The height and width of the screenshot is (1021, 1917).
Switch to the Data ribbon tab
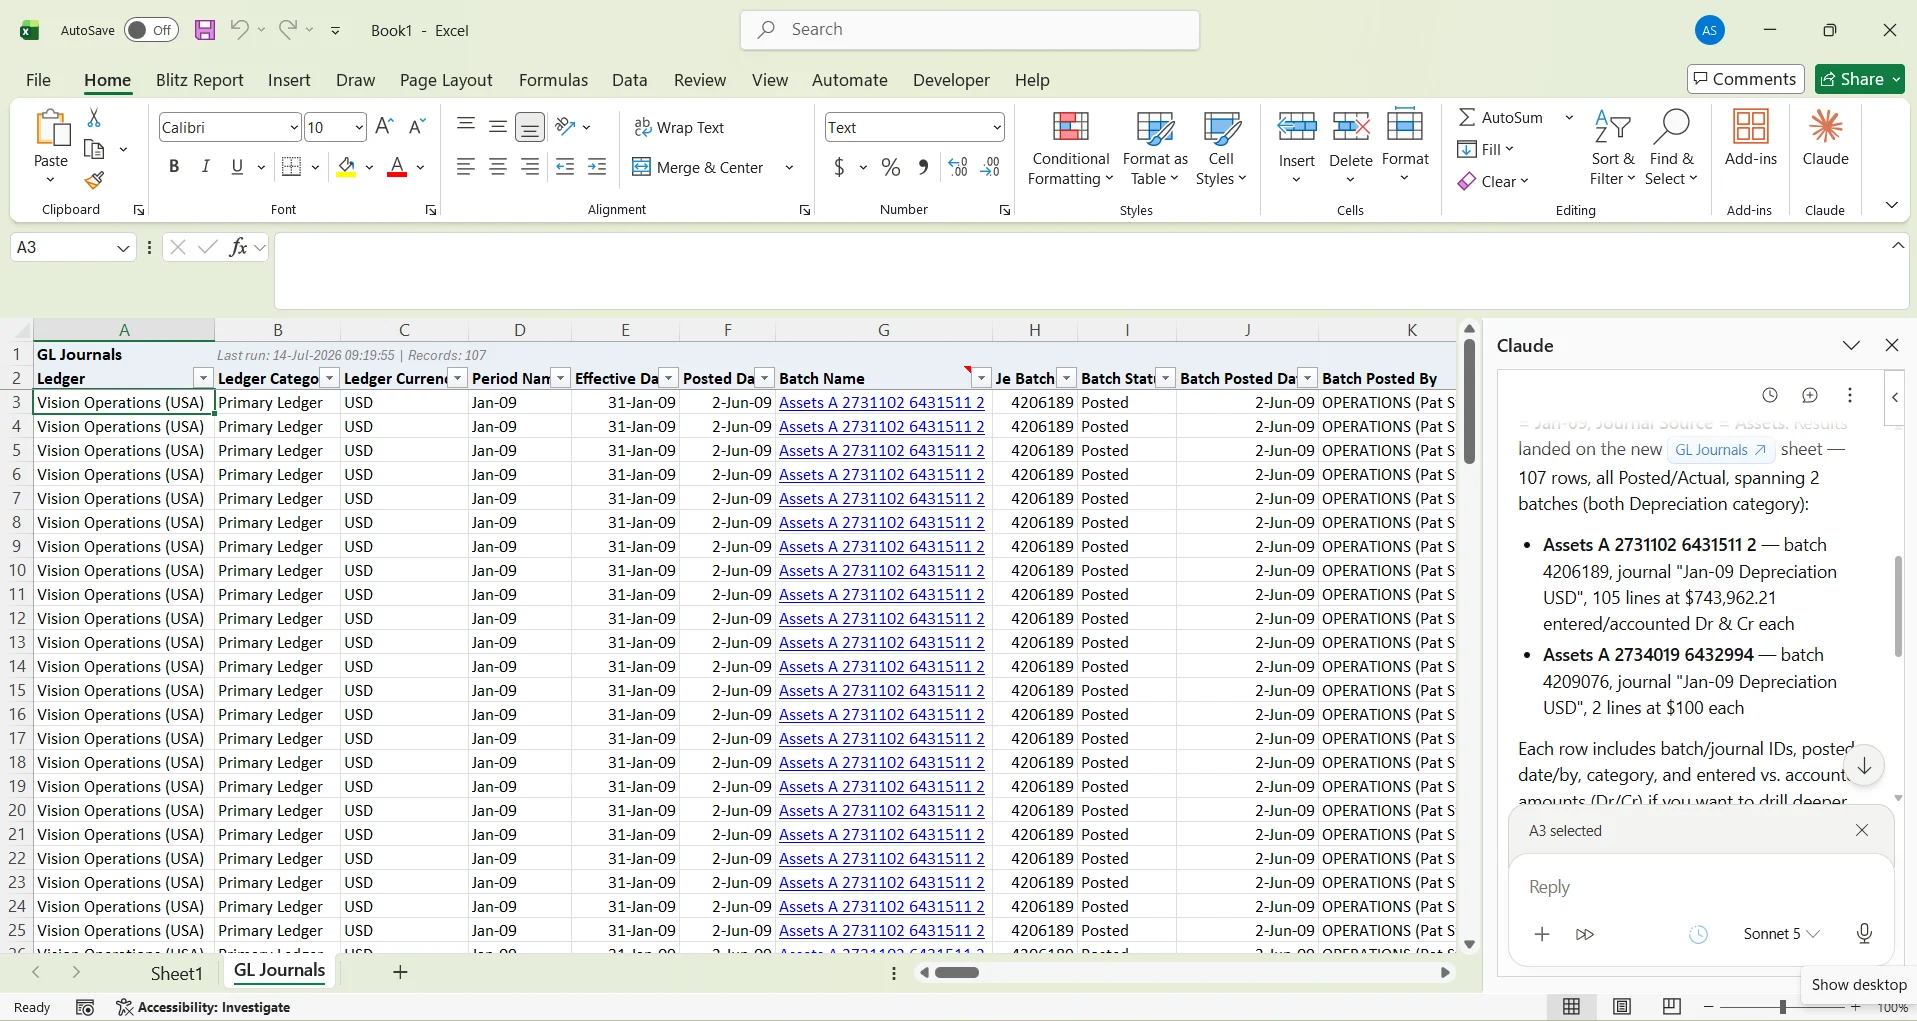coord(630,80)
